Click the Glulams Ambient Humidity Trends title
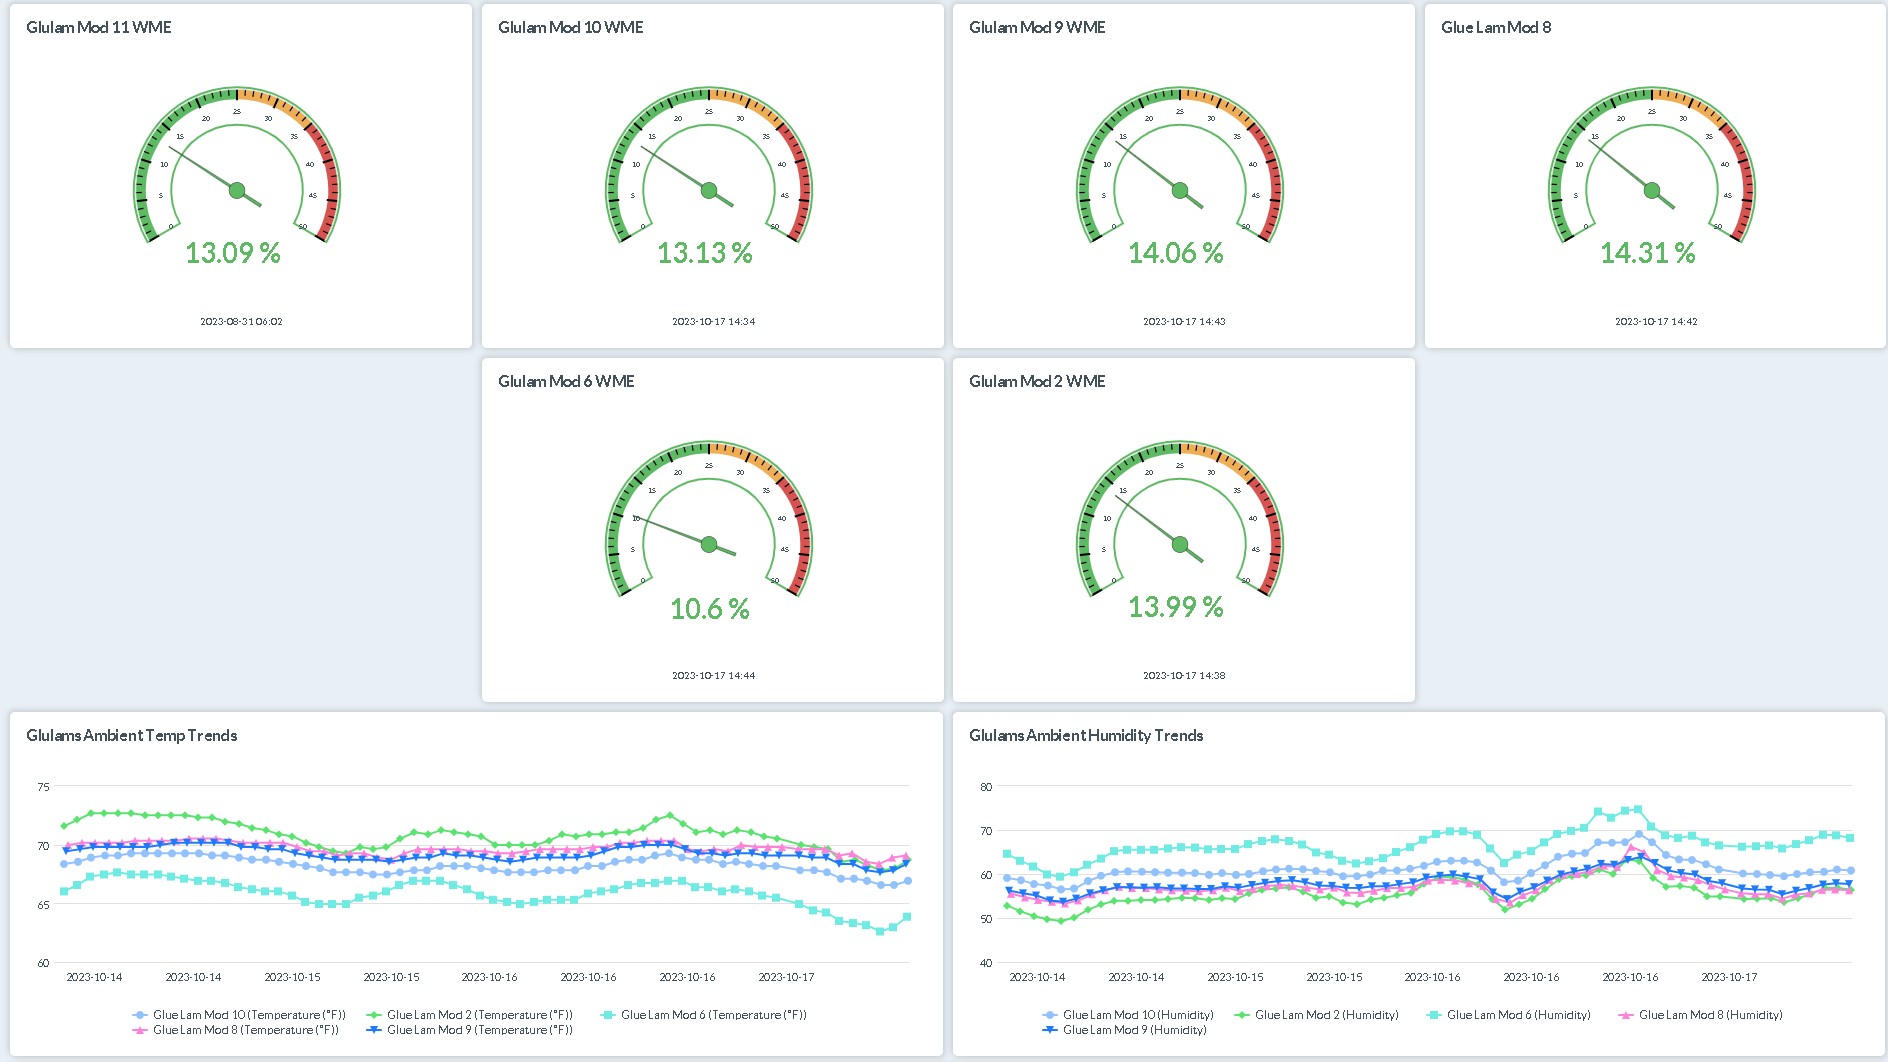Screen dimensions: 1888x1062 1086,735
